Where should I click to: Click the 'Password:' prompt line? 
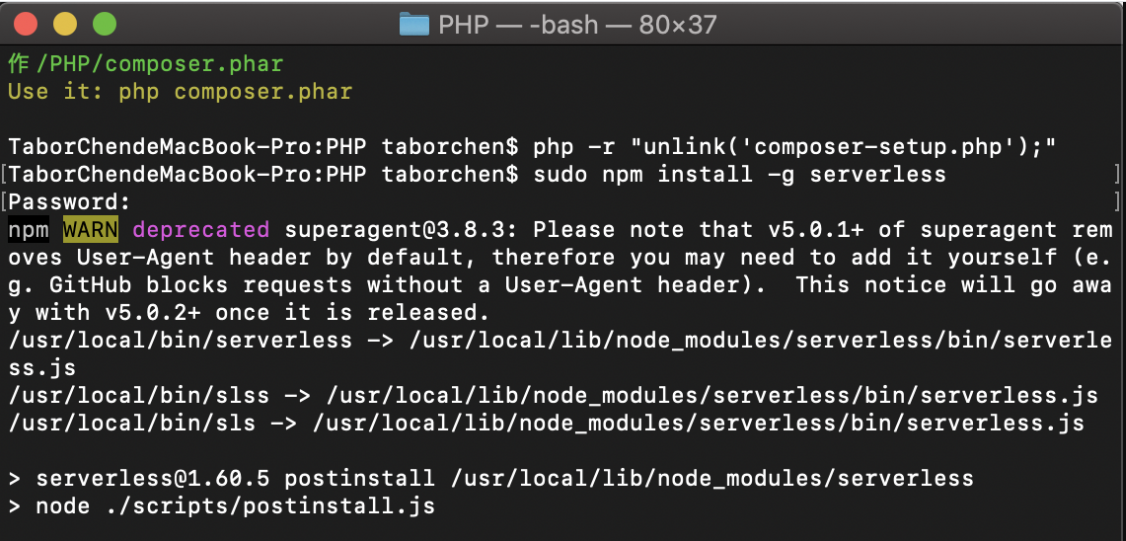(x=70, y=202)
